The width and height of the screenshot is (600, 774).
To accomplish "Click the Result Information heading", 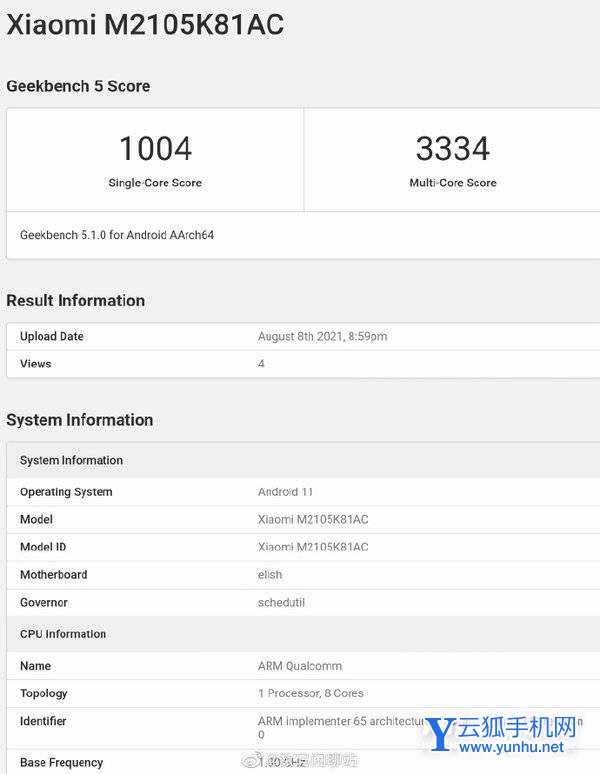I will tap(75, 300).
